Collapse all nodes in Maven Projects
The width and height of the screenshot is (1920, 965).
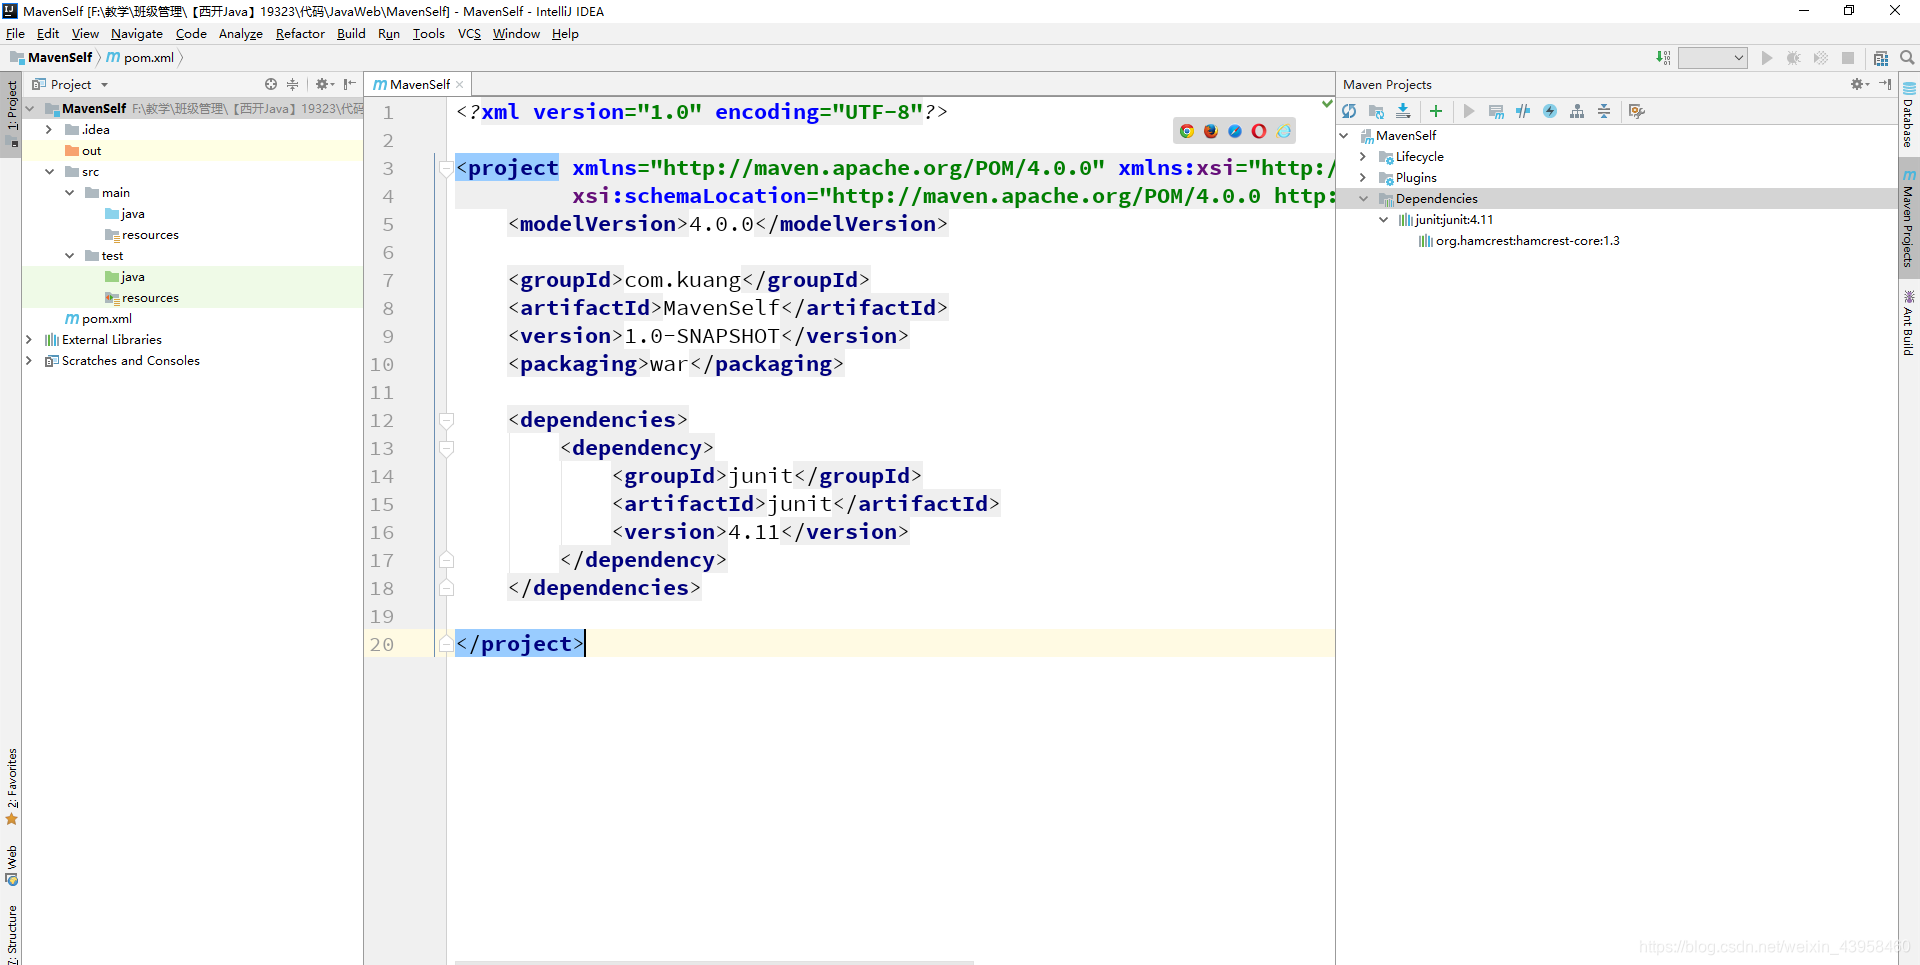tap(1604, 111)
